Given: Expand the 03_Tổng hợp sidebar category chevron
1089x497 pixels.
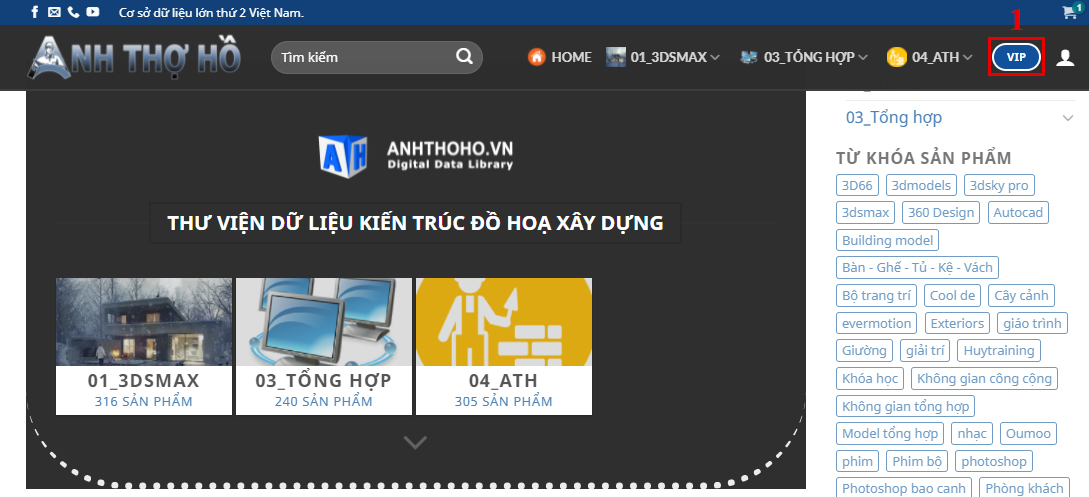Looking at the screenshot, I should [1068, 118].
